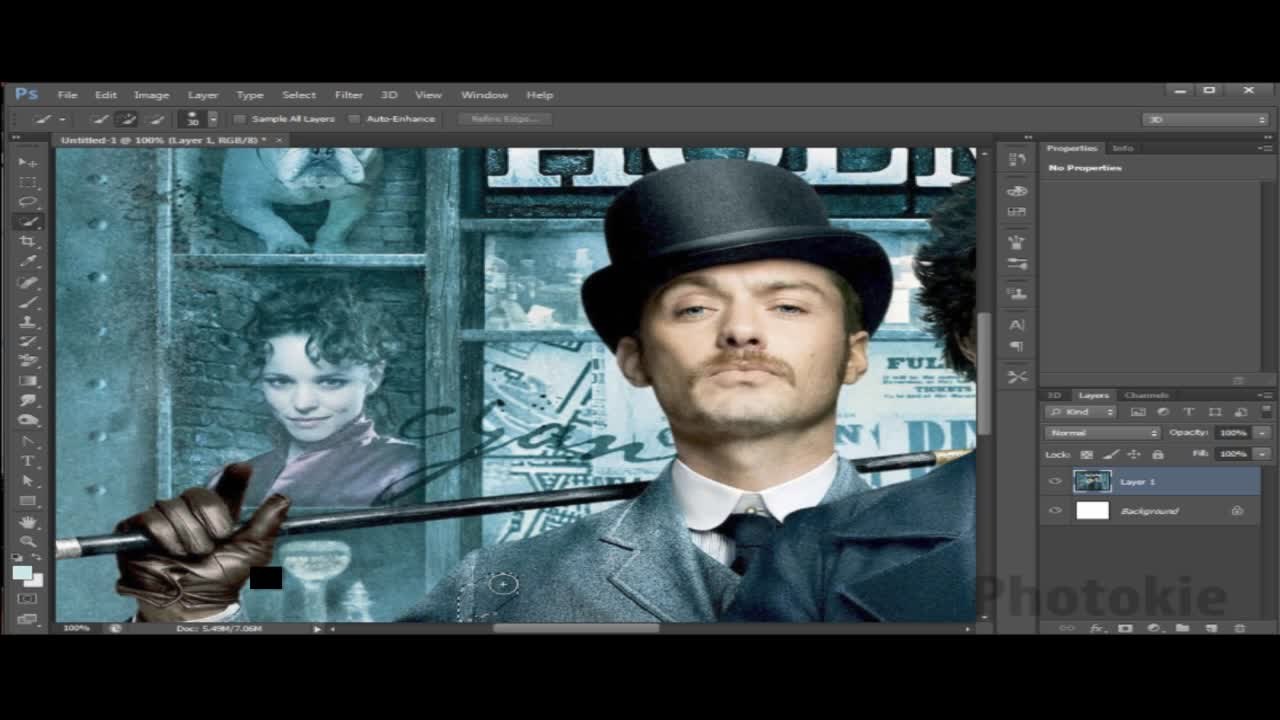Click the Refine Edge button
This screenshot has height=720, width=1280.
(x=505, y=119)
